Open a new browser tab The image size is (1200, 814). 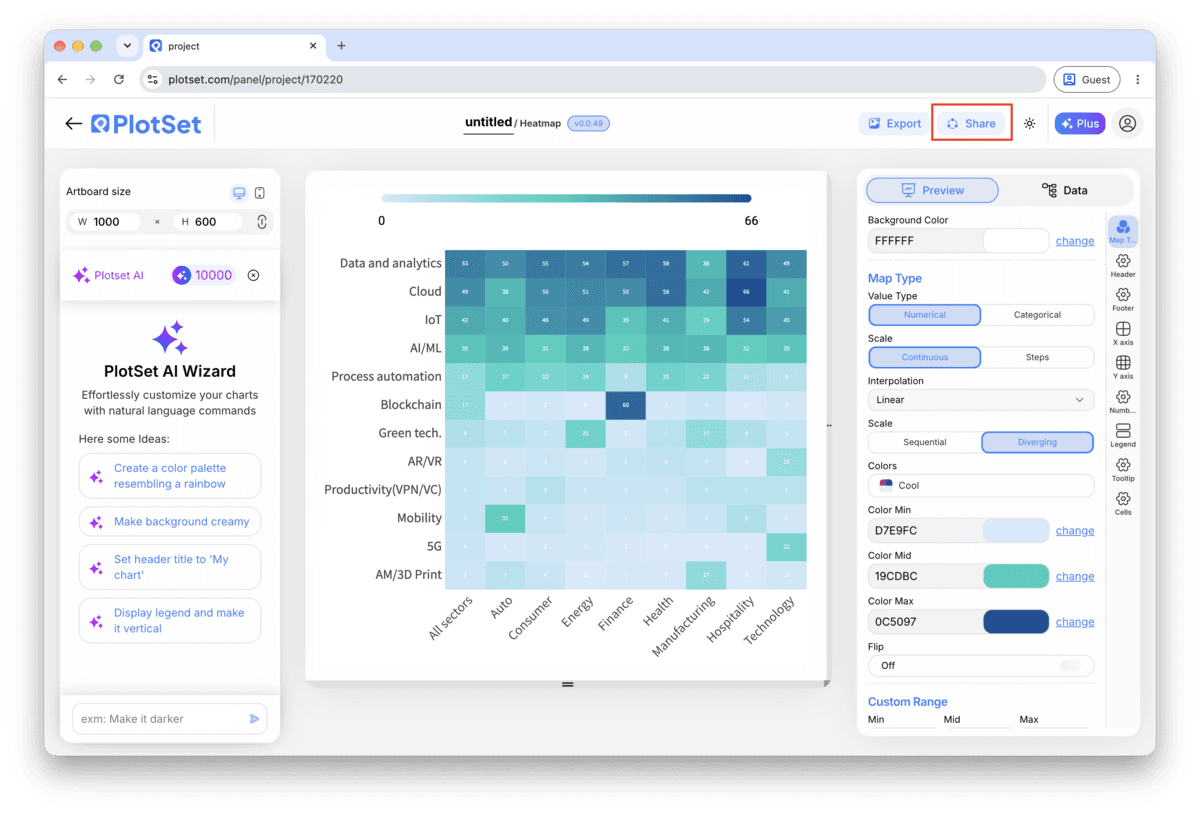pyautogui.click(x=341, y=46)
